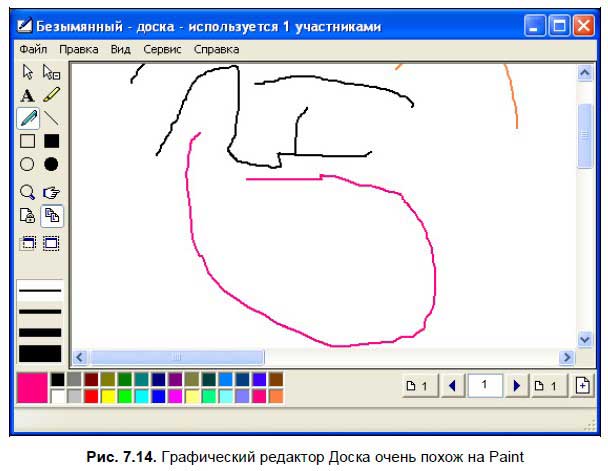This screenshot has width=608, height=471.
Task: Select the Eraser tool
Action: pyautogui.click(x=51, y=72)
